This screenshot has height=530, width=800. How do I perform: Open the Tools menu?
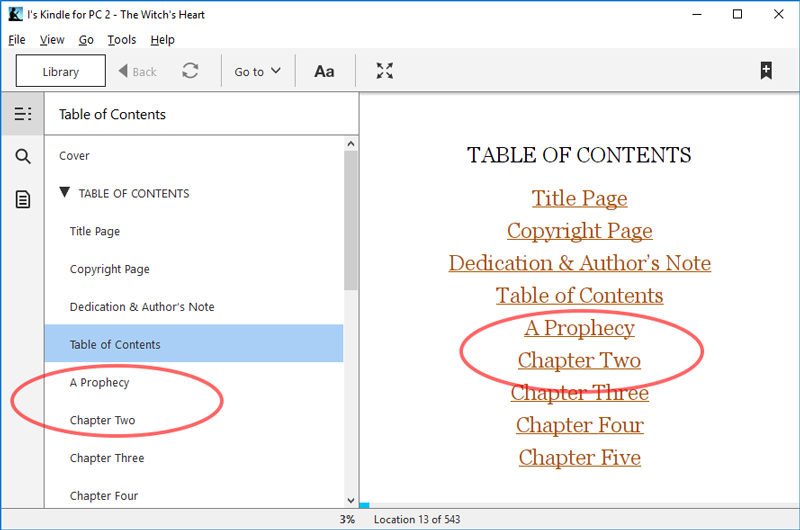tap(122, 40)
